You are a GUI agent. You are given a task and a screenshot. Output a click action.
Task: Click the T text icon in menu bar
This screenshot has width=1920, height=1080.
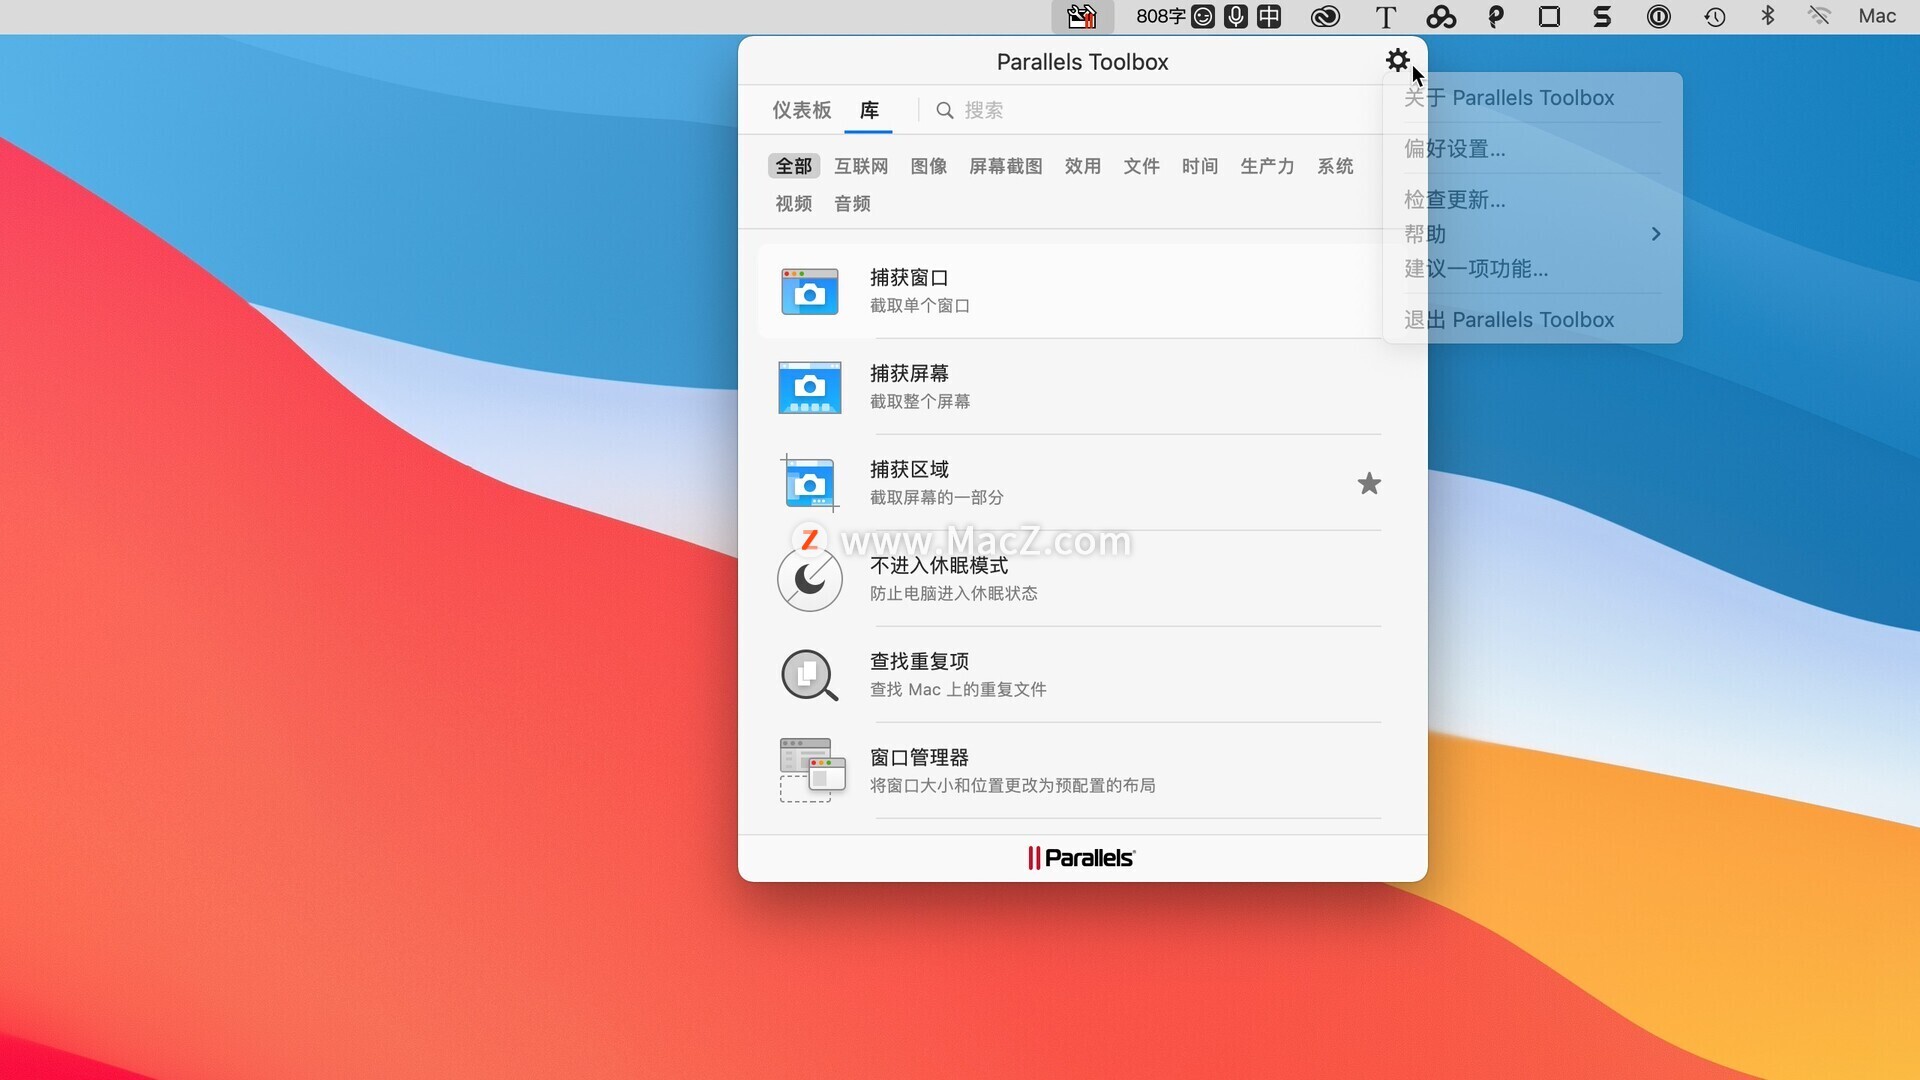coord(1385,16)
